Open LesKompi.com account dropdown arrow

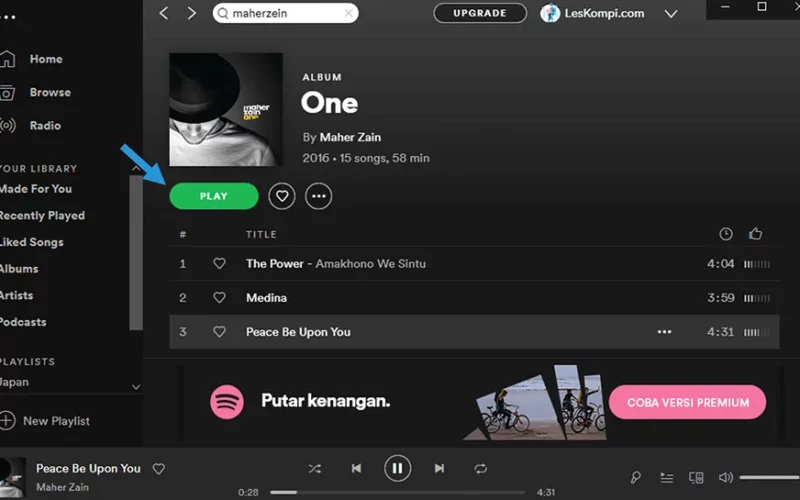click(671, 14)
